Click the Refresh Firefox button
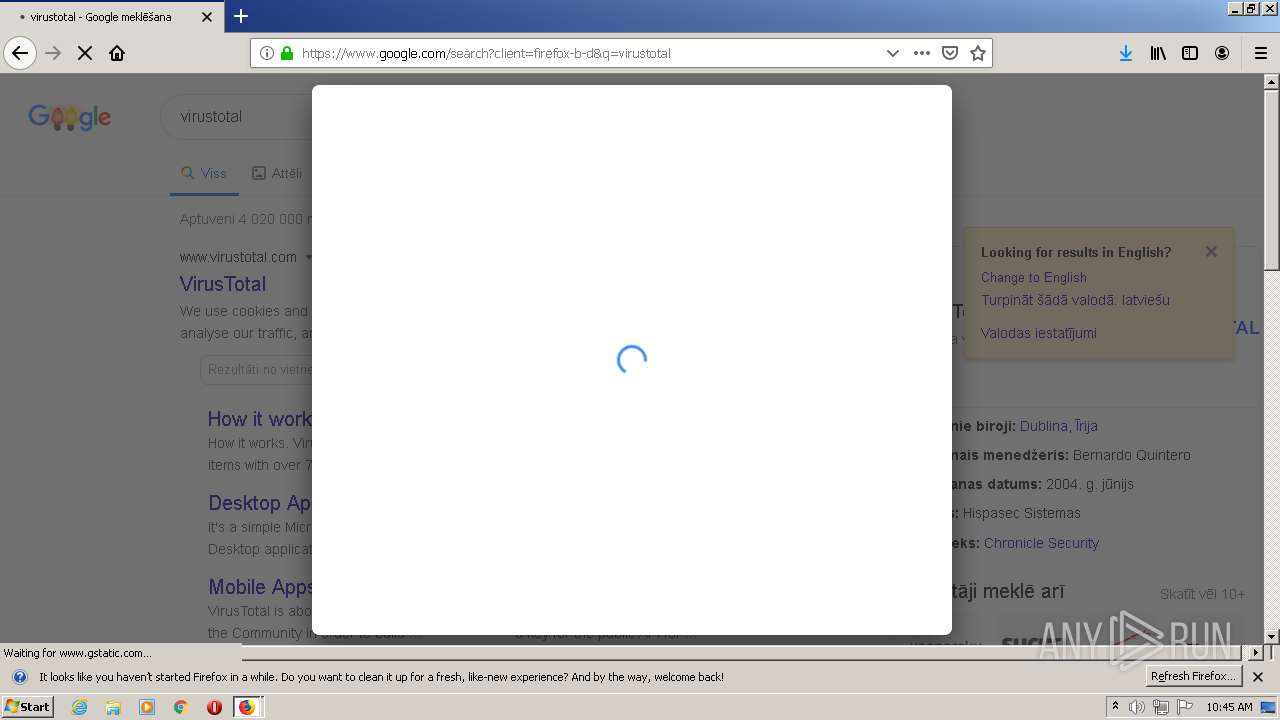This screenshot has width=1280, height=720. coord(1194,677)
